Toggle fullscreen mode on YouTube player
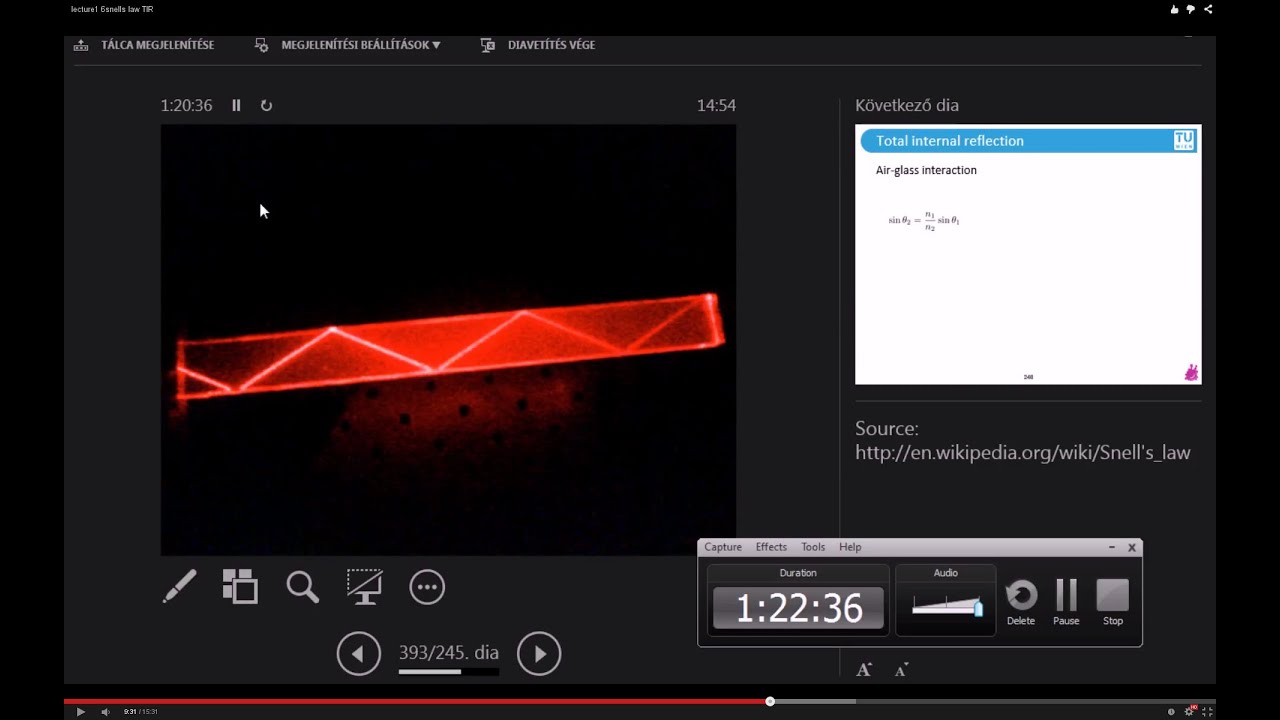 1207,711
